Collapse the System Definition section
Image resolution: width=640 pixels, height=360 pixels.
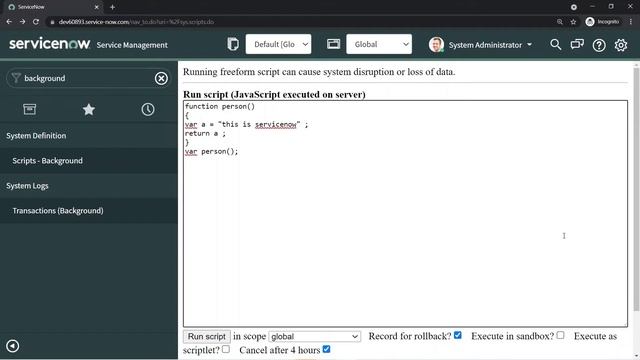pyautogui.click(x=89, y=136)
